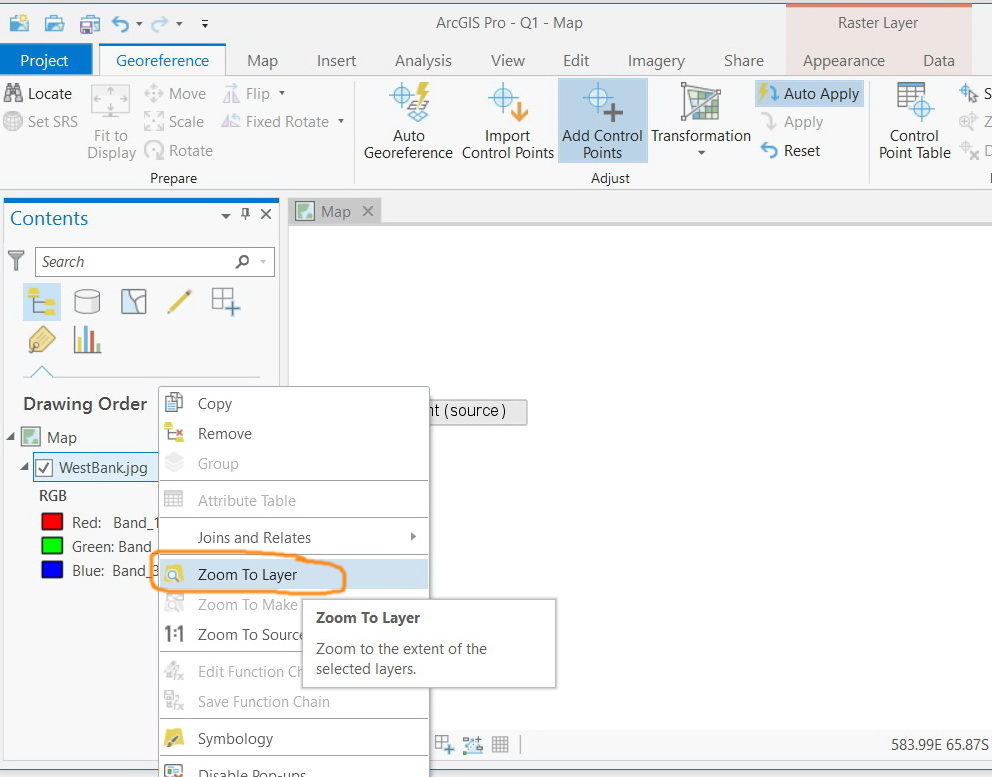Toggle auto-hide pin on Contents pane
Image resolution: width=992 pixels, height=777 pixels.
click(x=245, y=214)
